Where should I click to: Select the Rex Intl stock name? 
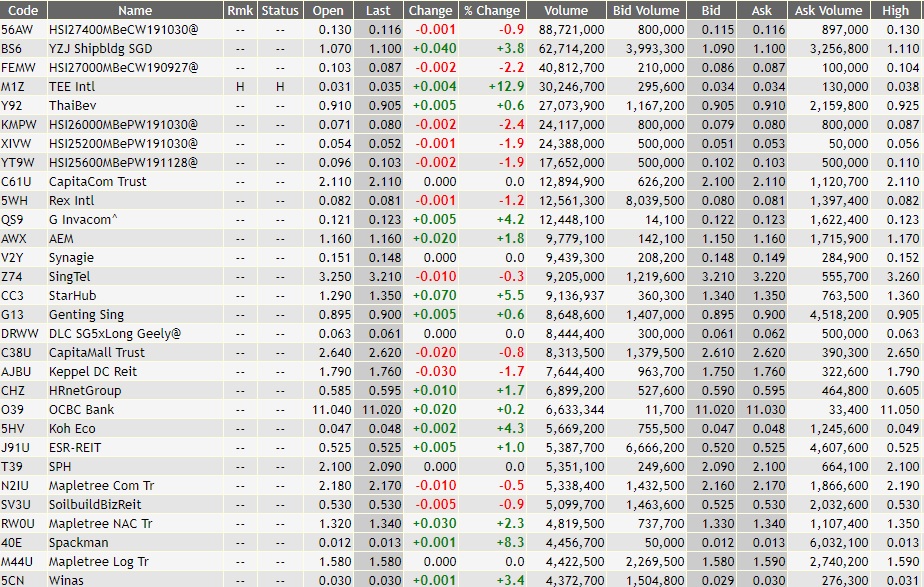71,200
